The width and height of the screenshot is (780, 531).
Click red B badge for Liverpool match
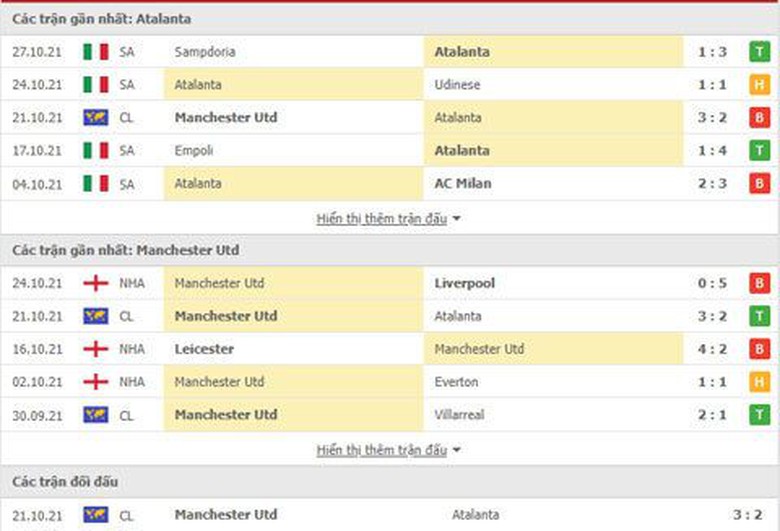(x=759, y=284)
